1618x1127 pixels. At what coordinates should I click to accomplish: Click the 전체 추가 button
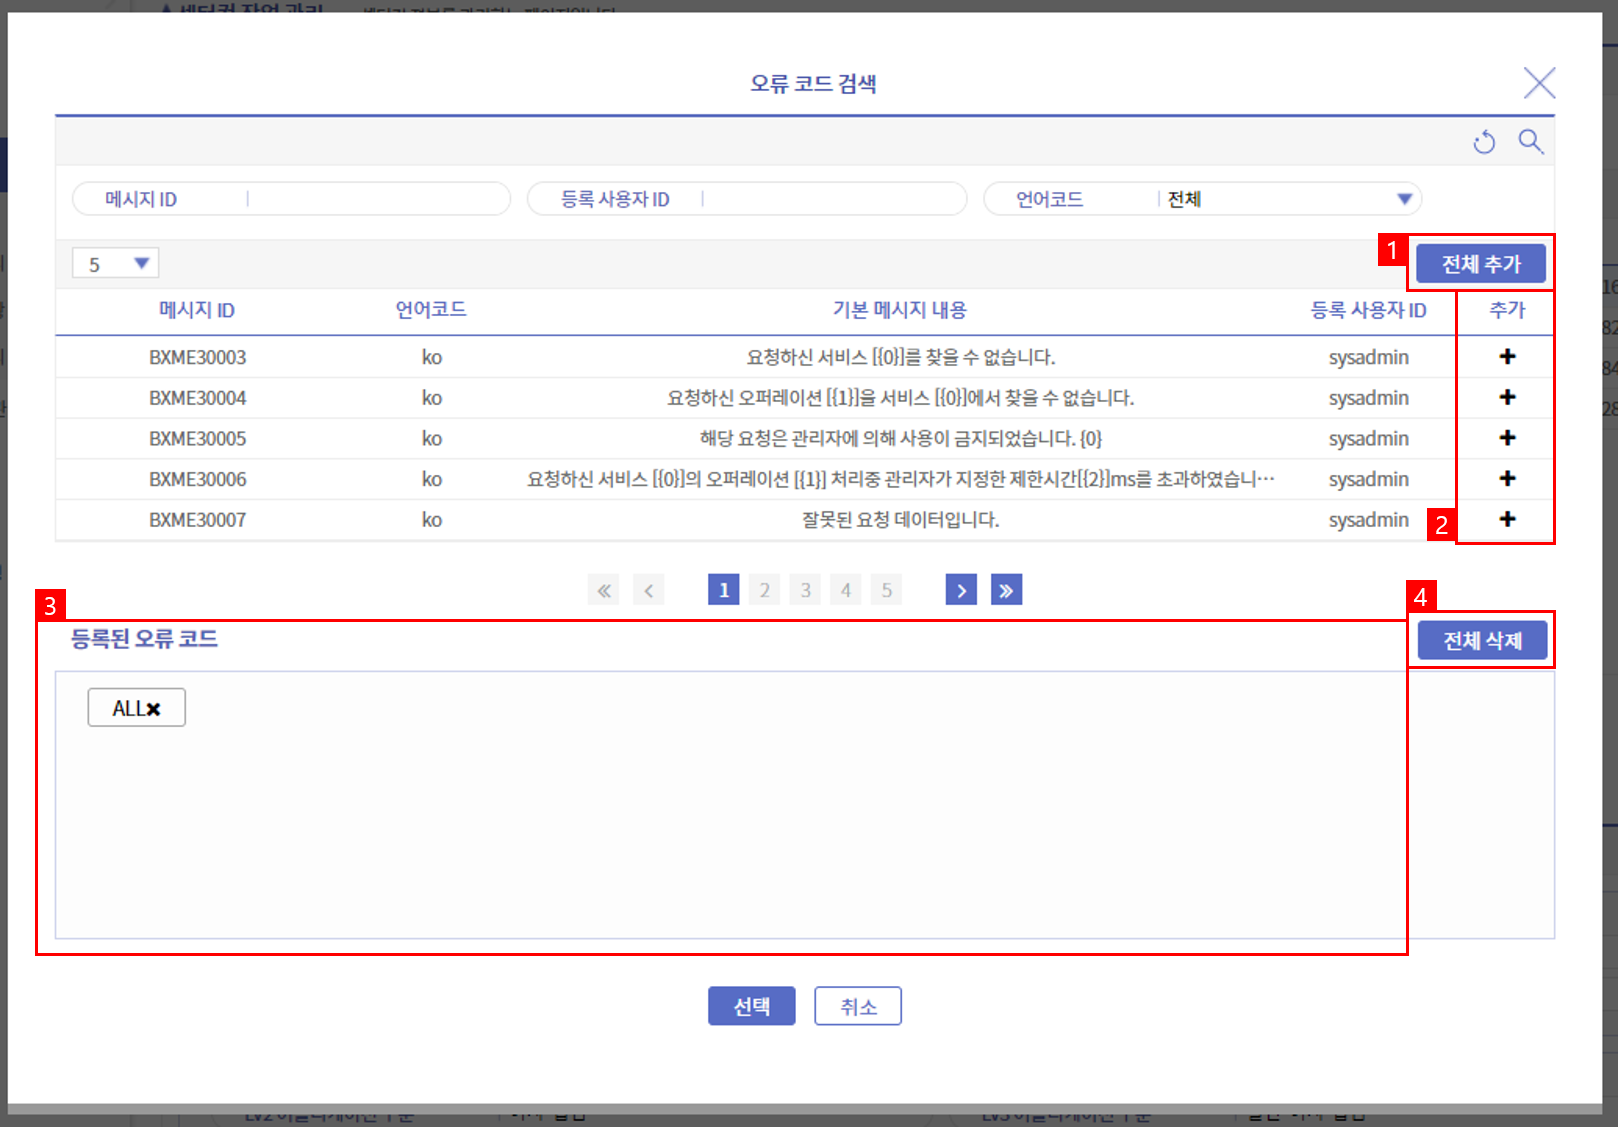click(1481, 264)
